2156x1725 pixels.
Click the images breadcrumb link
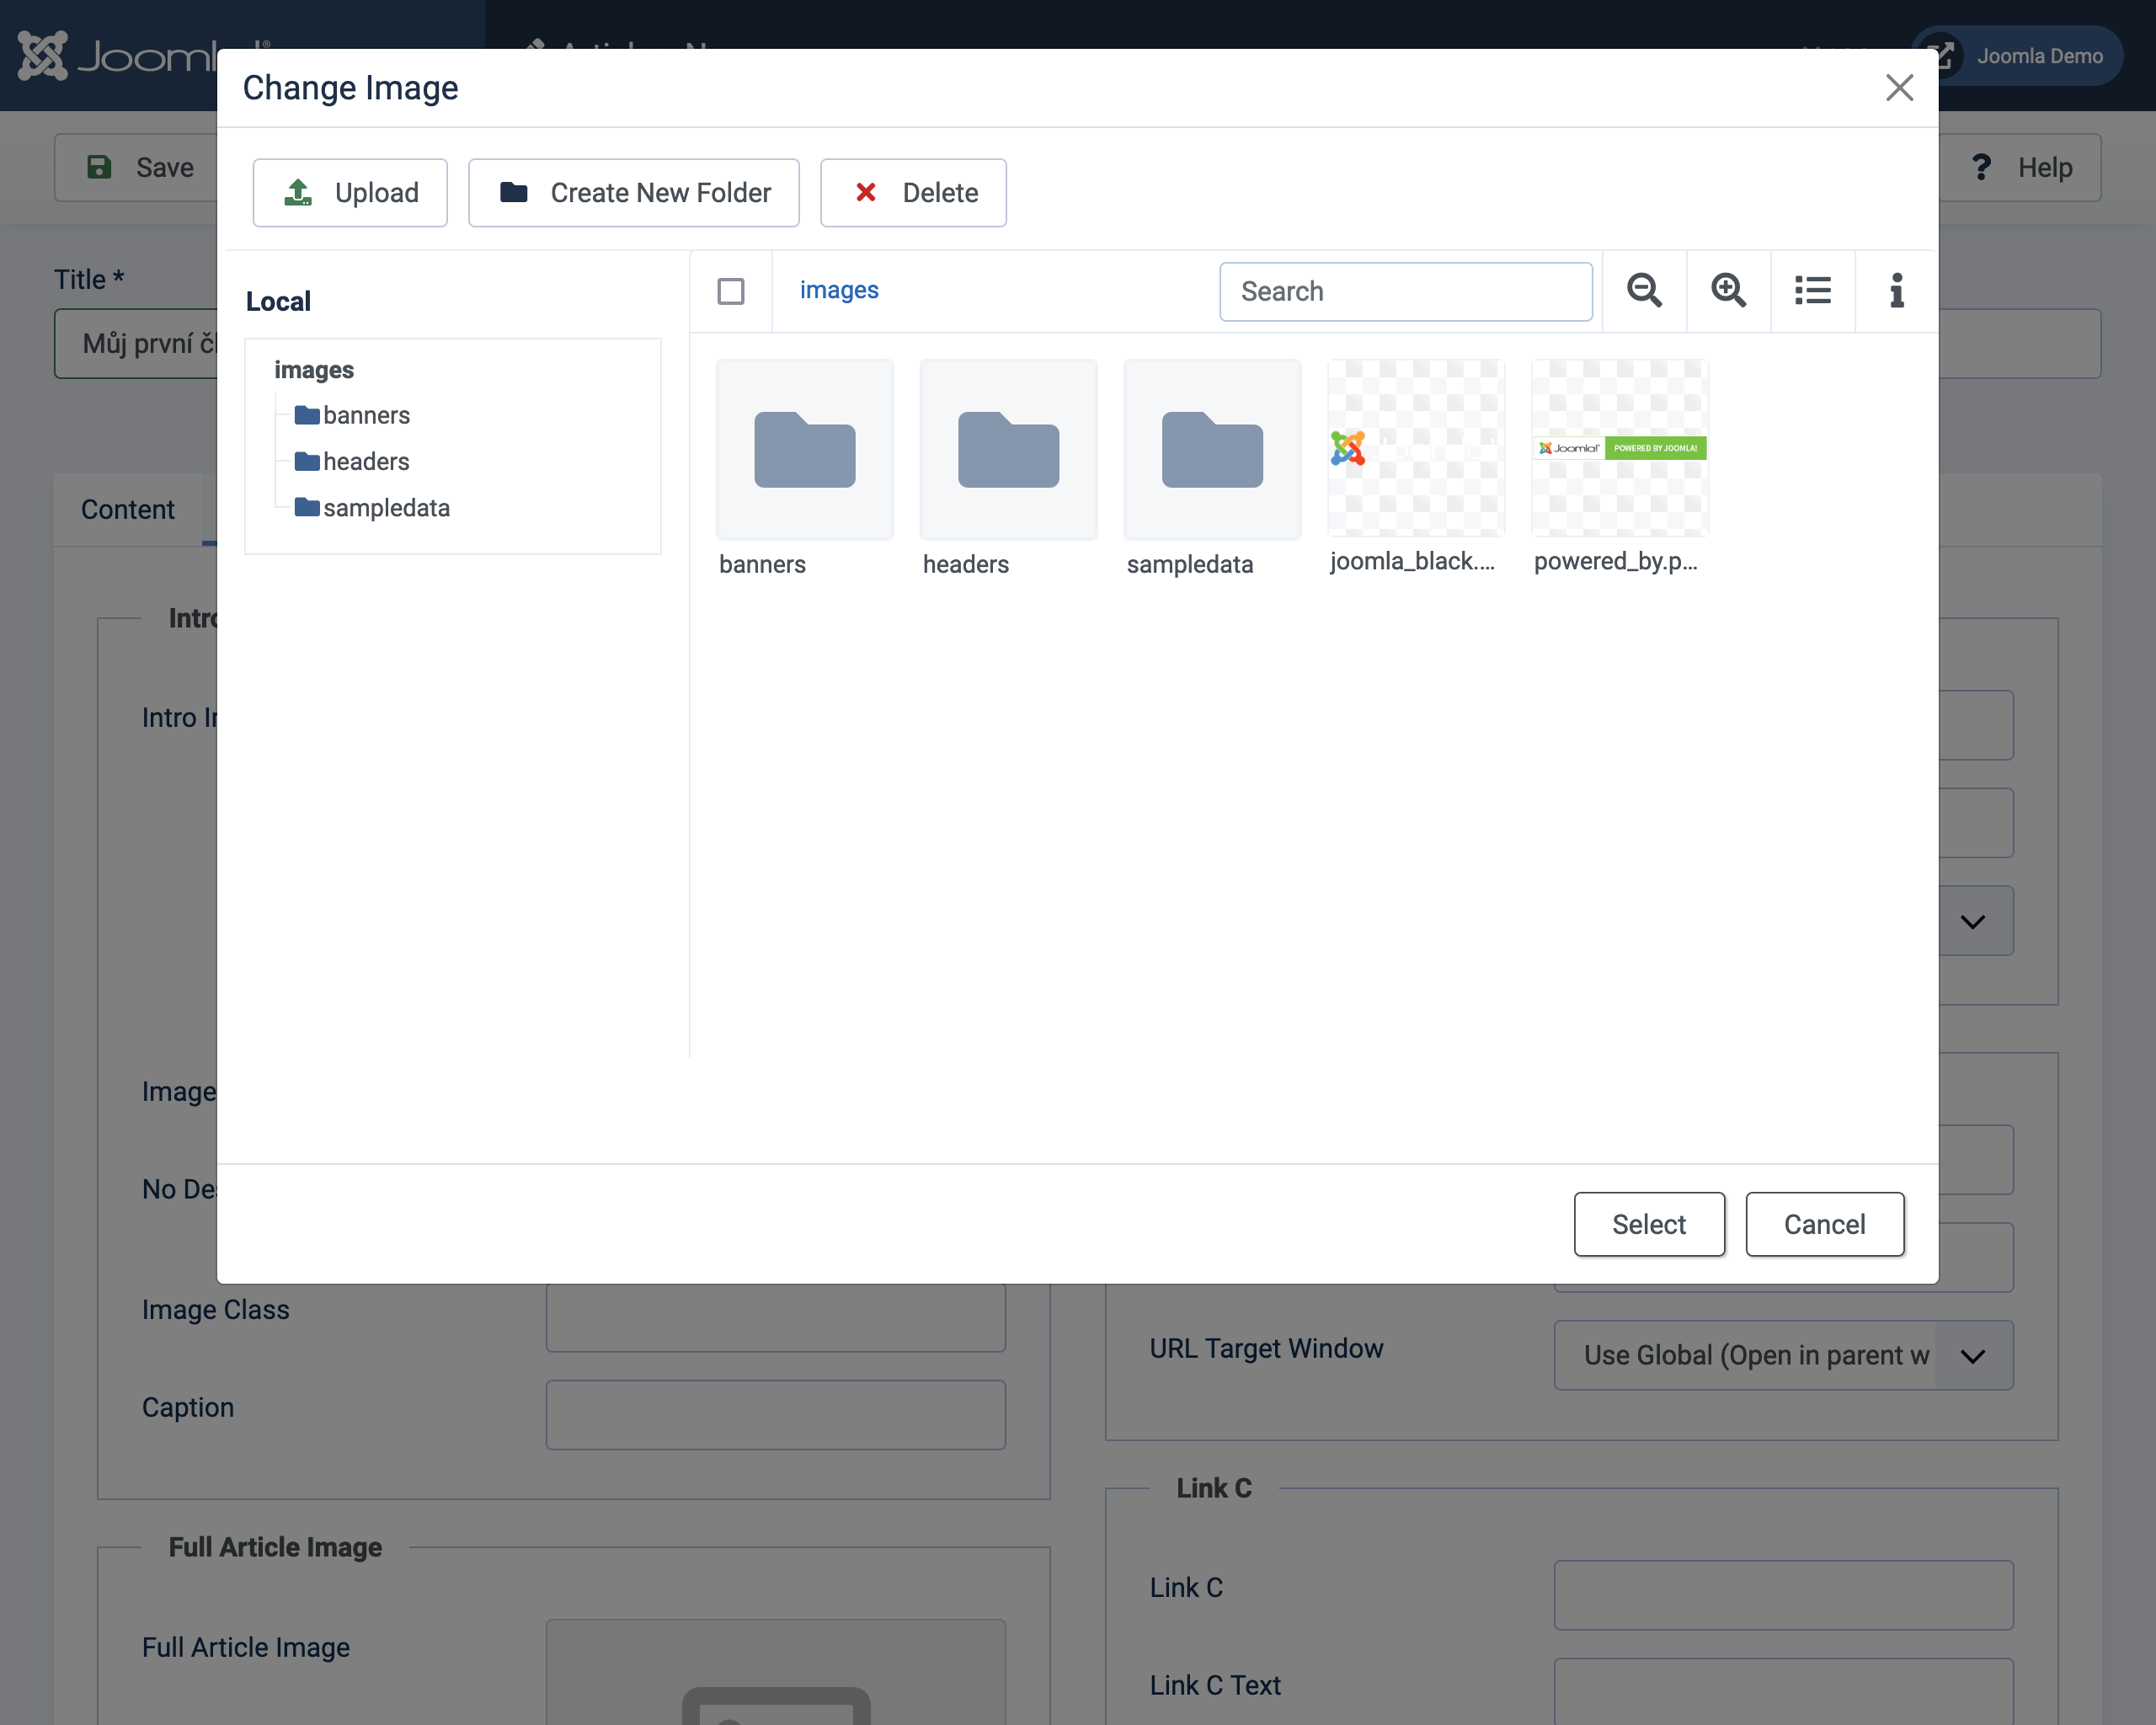coord(838,290)
